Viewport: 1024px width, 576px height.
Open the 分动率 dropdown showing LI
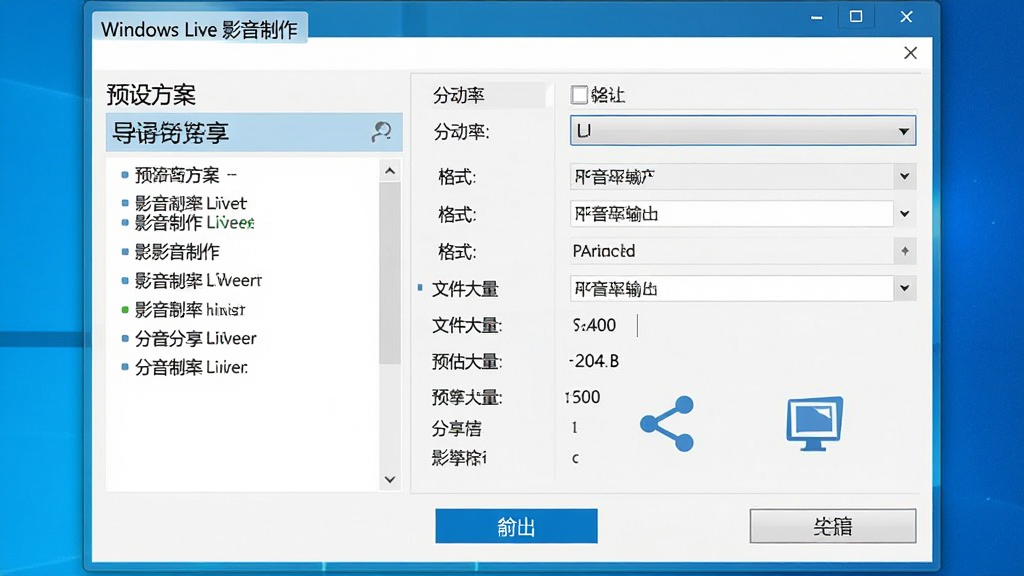[743, 131]
